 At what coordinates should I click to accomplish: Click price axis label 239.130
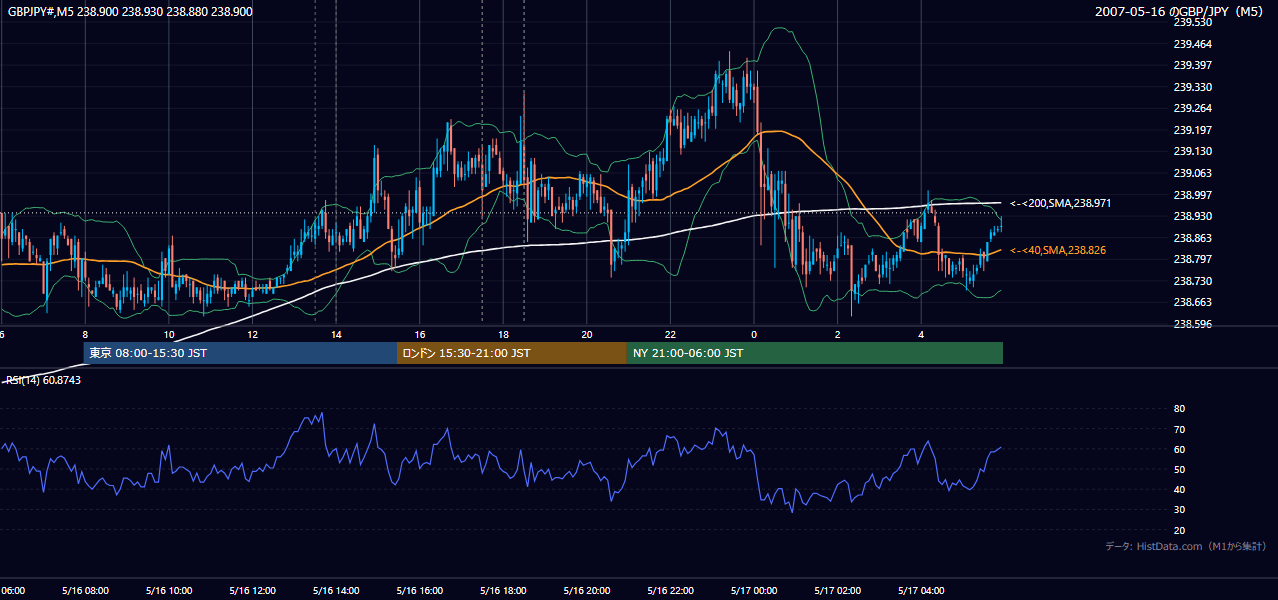click(x=1193, y=151)
